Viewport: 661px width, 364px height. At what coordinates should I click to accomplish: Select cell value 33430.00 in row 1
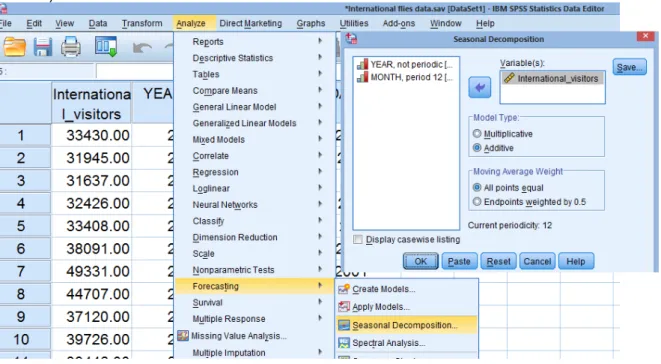click(91, 135)
